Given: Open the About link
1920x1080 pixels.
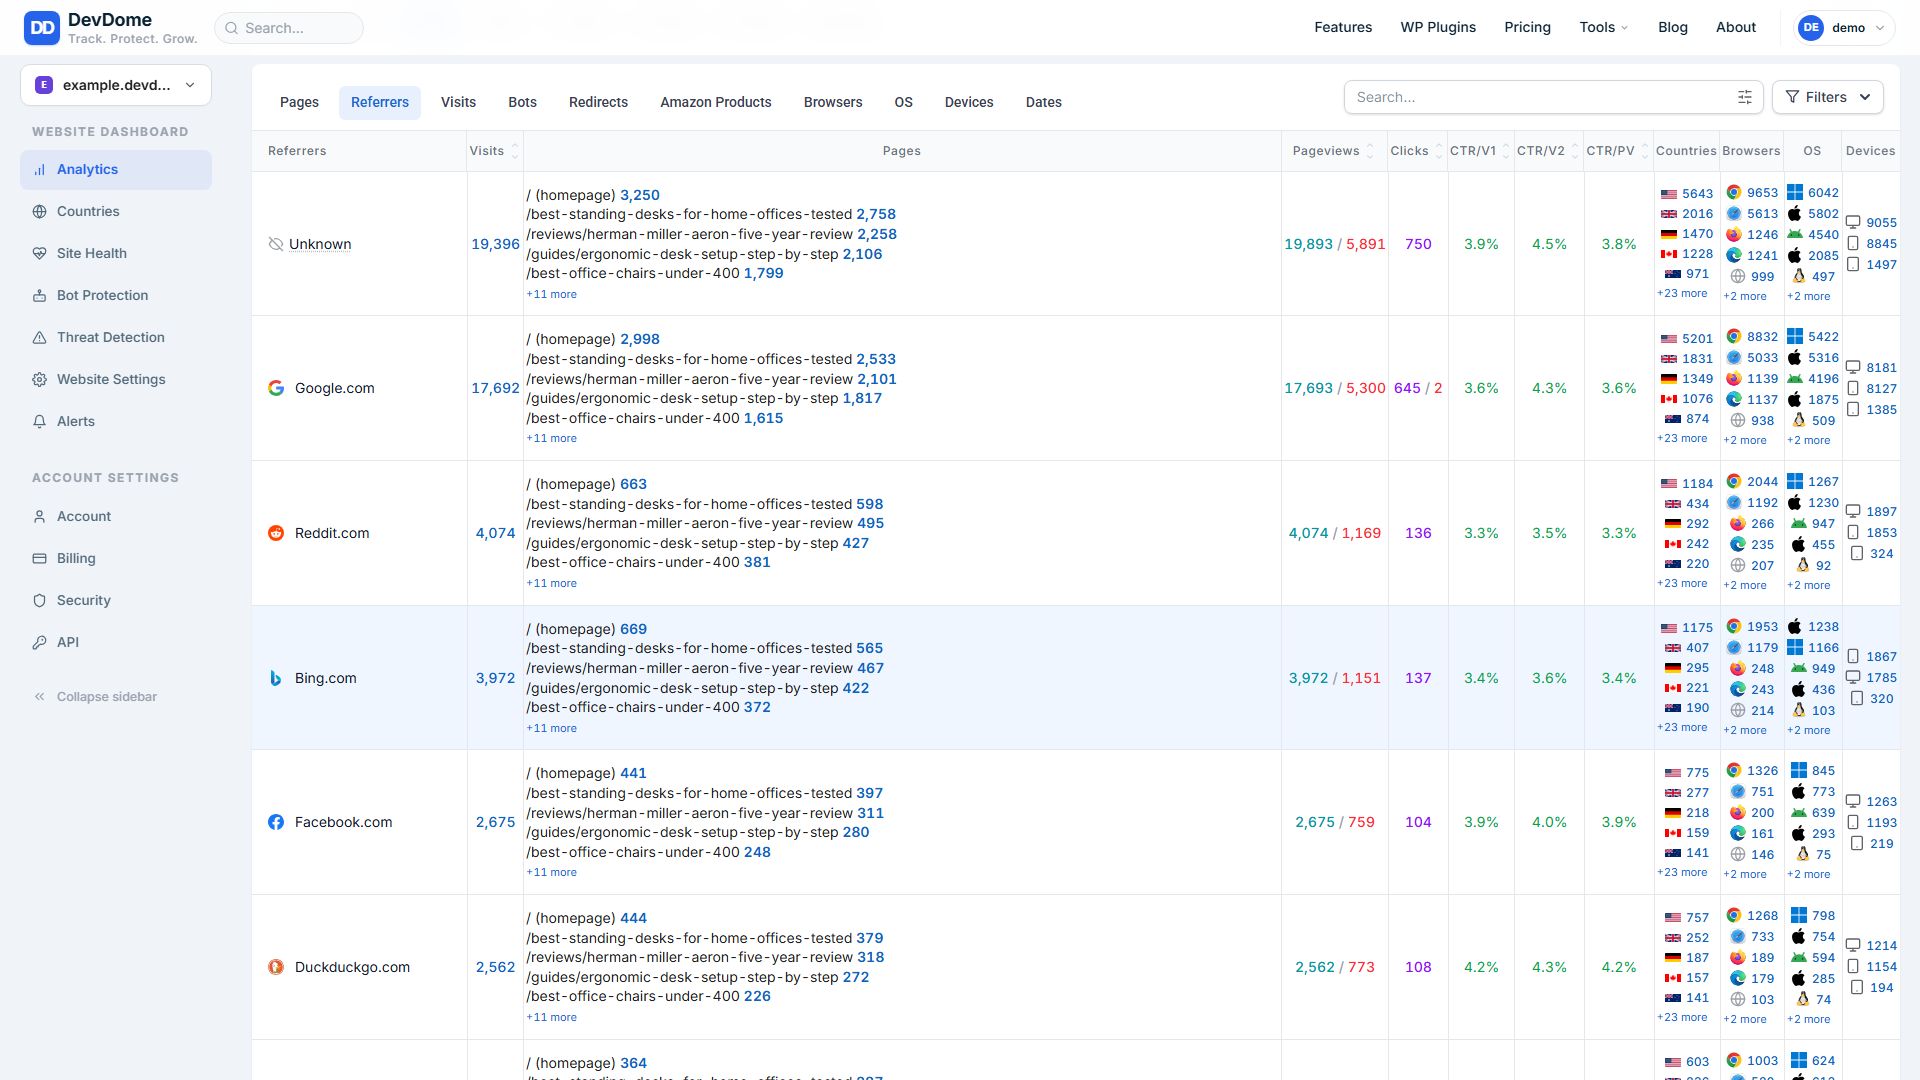Looking at the screenshot, I should click(1736, 28).
